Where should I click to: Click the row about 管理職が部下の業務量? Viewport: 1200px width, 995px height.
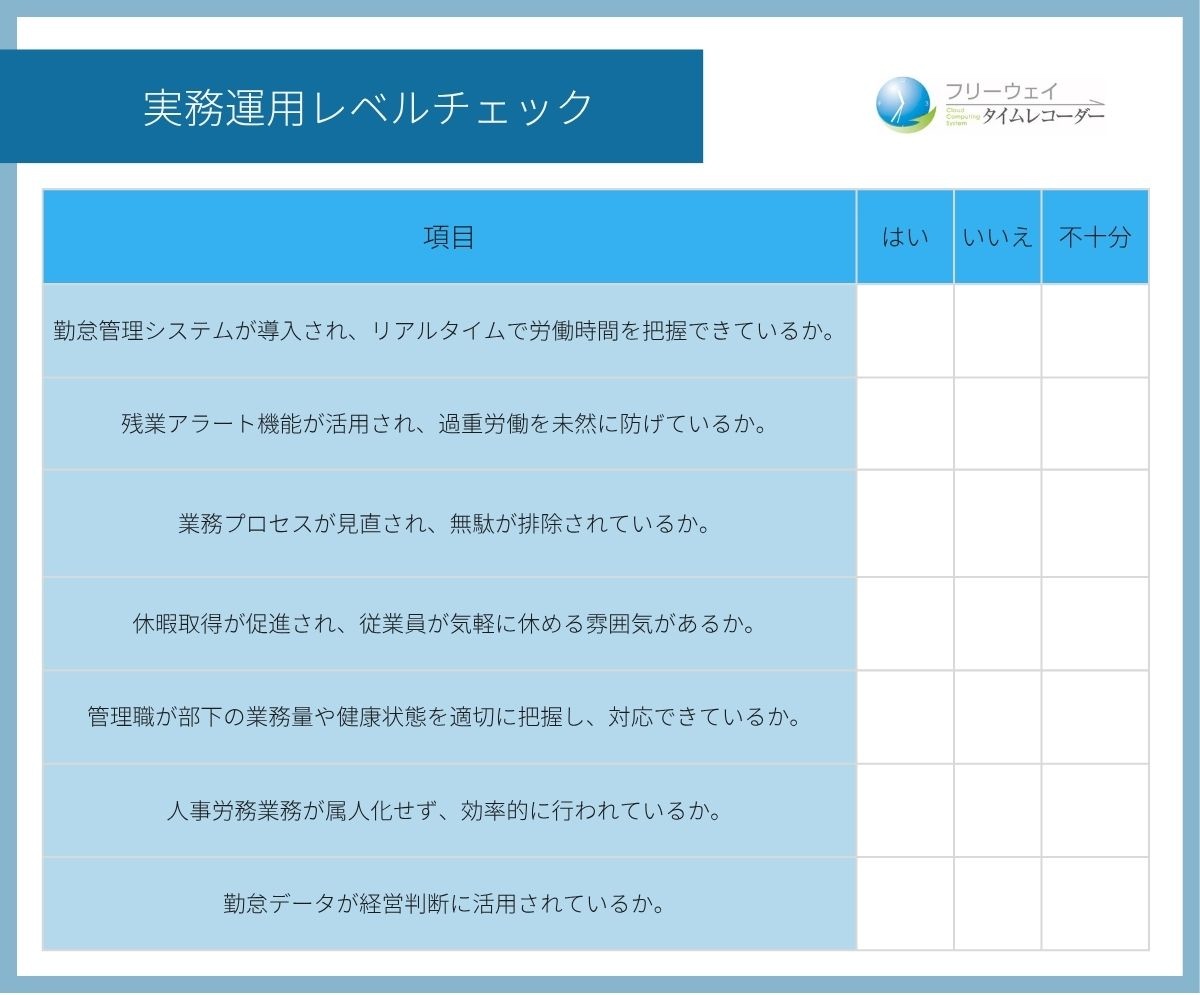tap(449, 717)
